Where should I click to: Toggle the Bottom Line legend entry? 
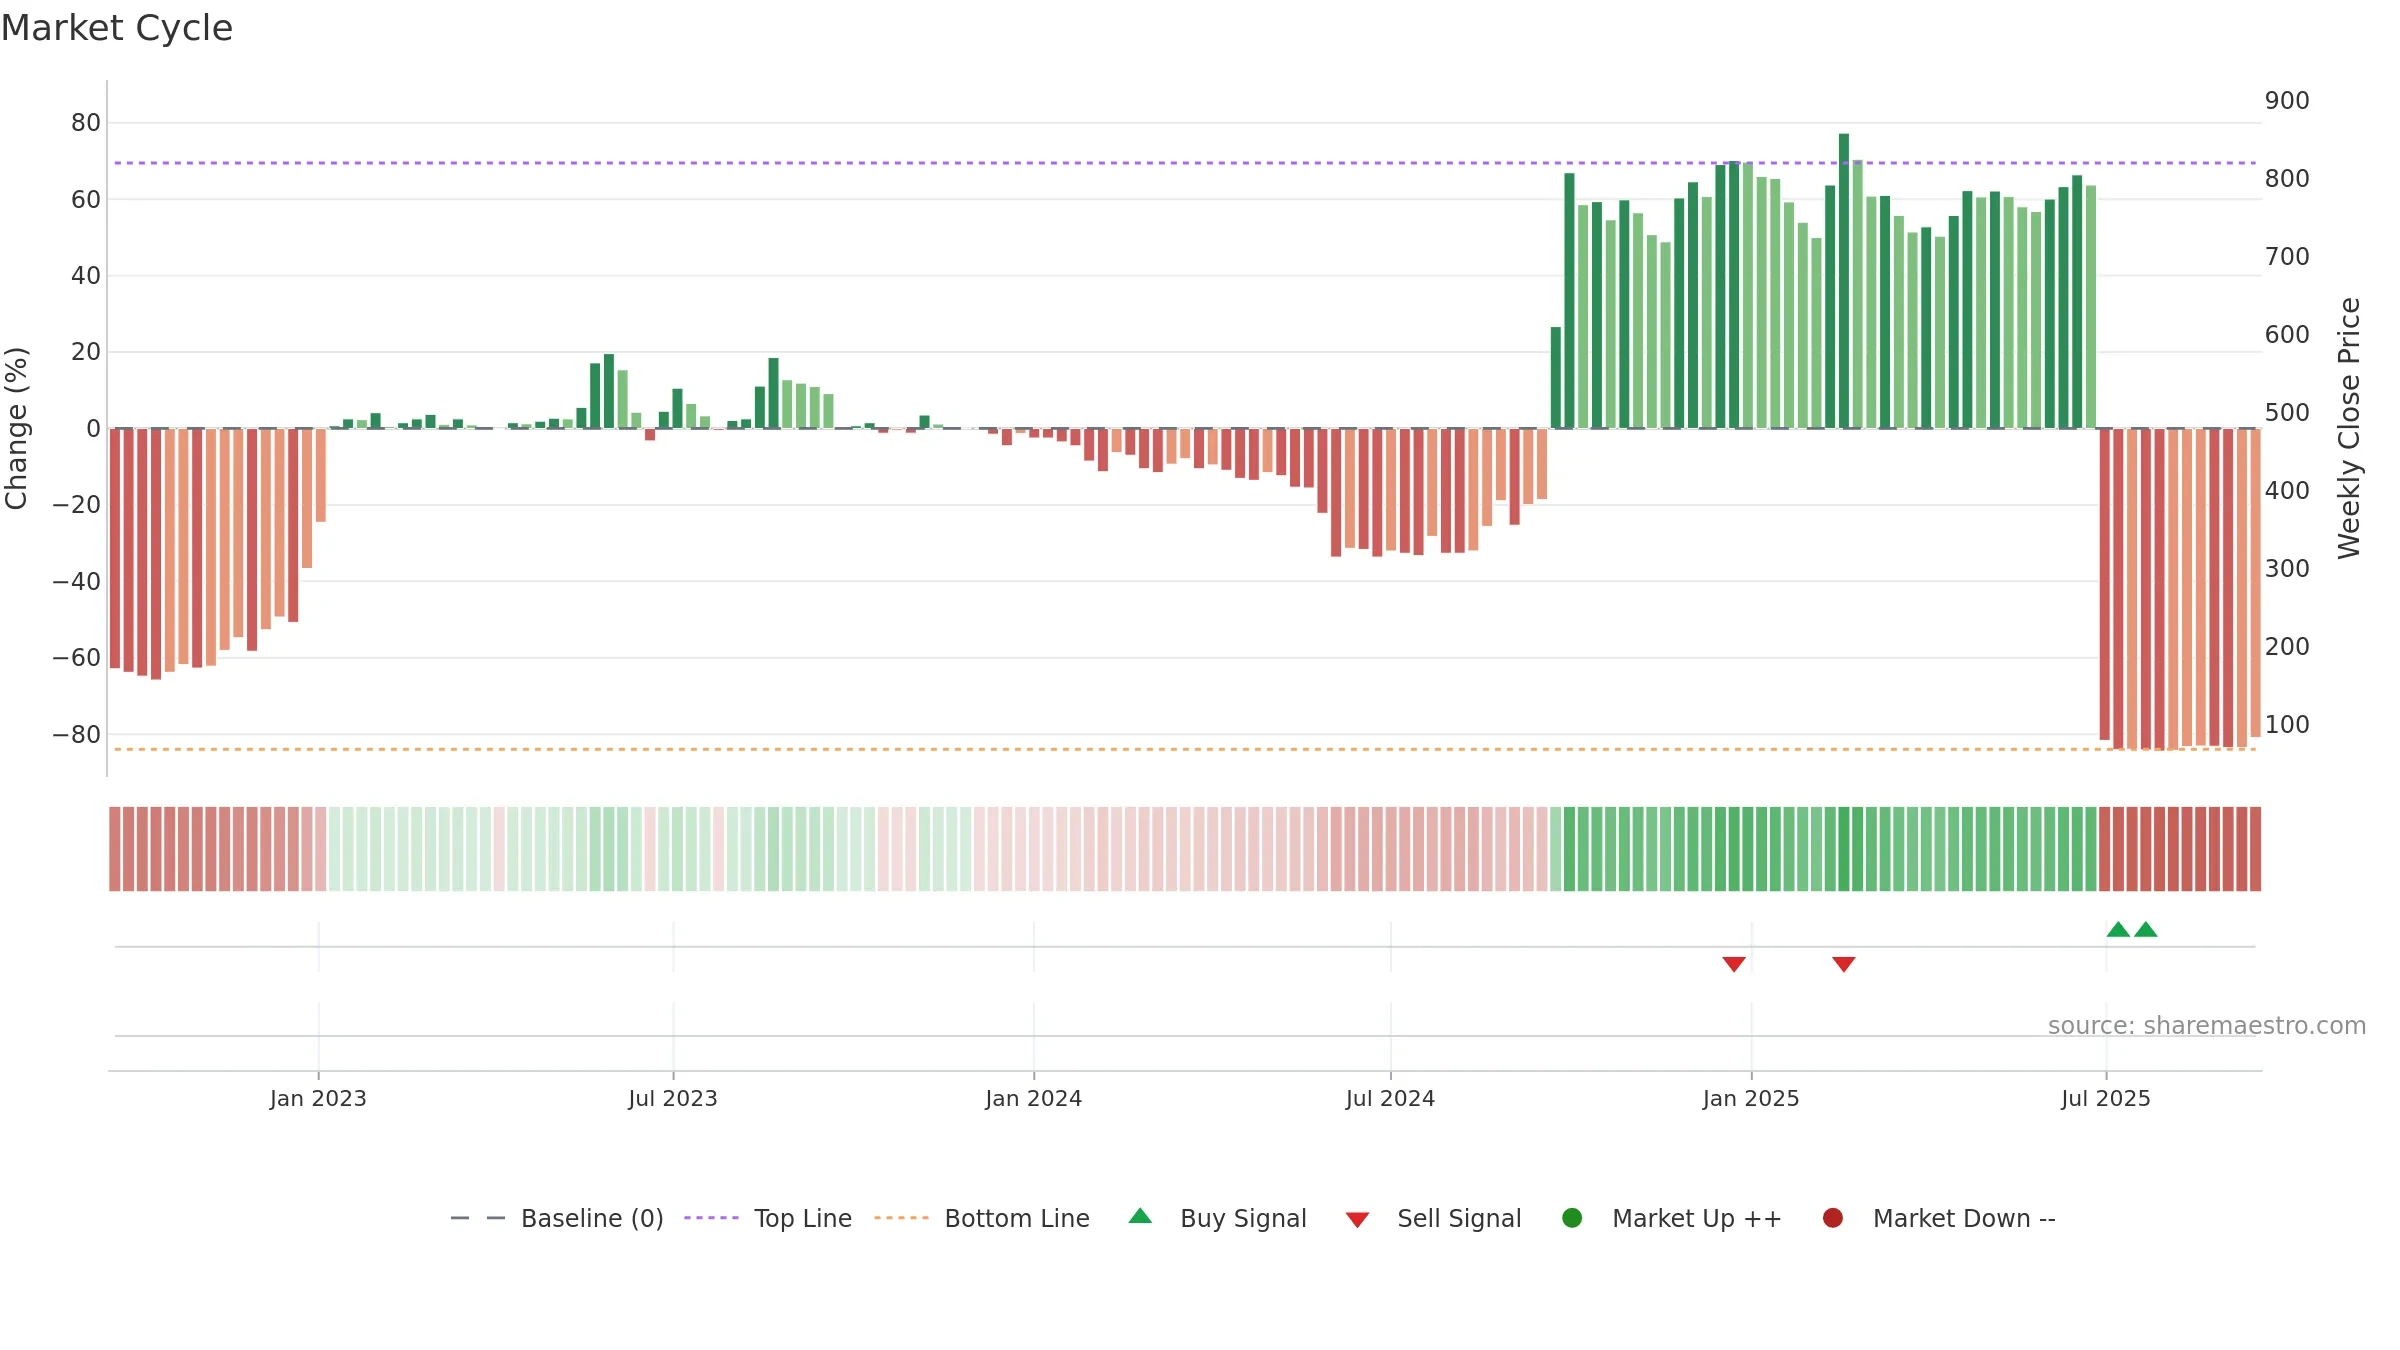tap(982, 1218)
